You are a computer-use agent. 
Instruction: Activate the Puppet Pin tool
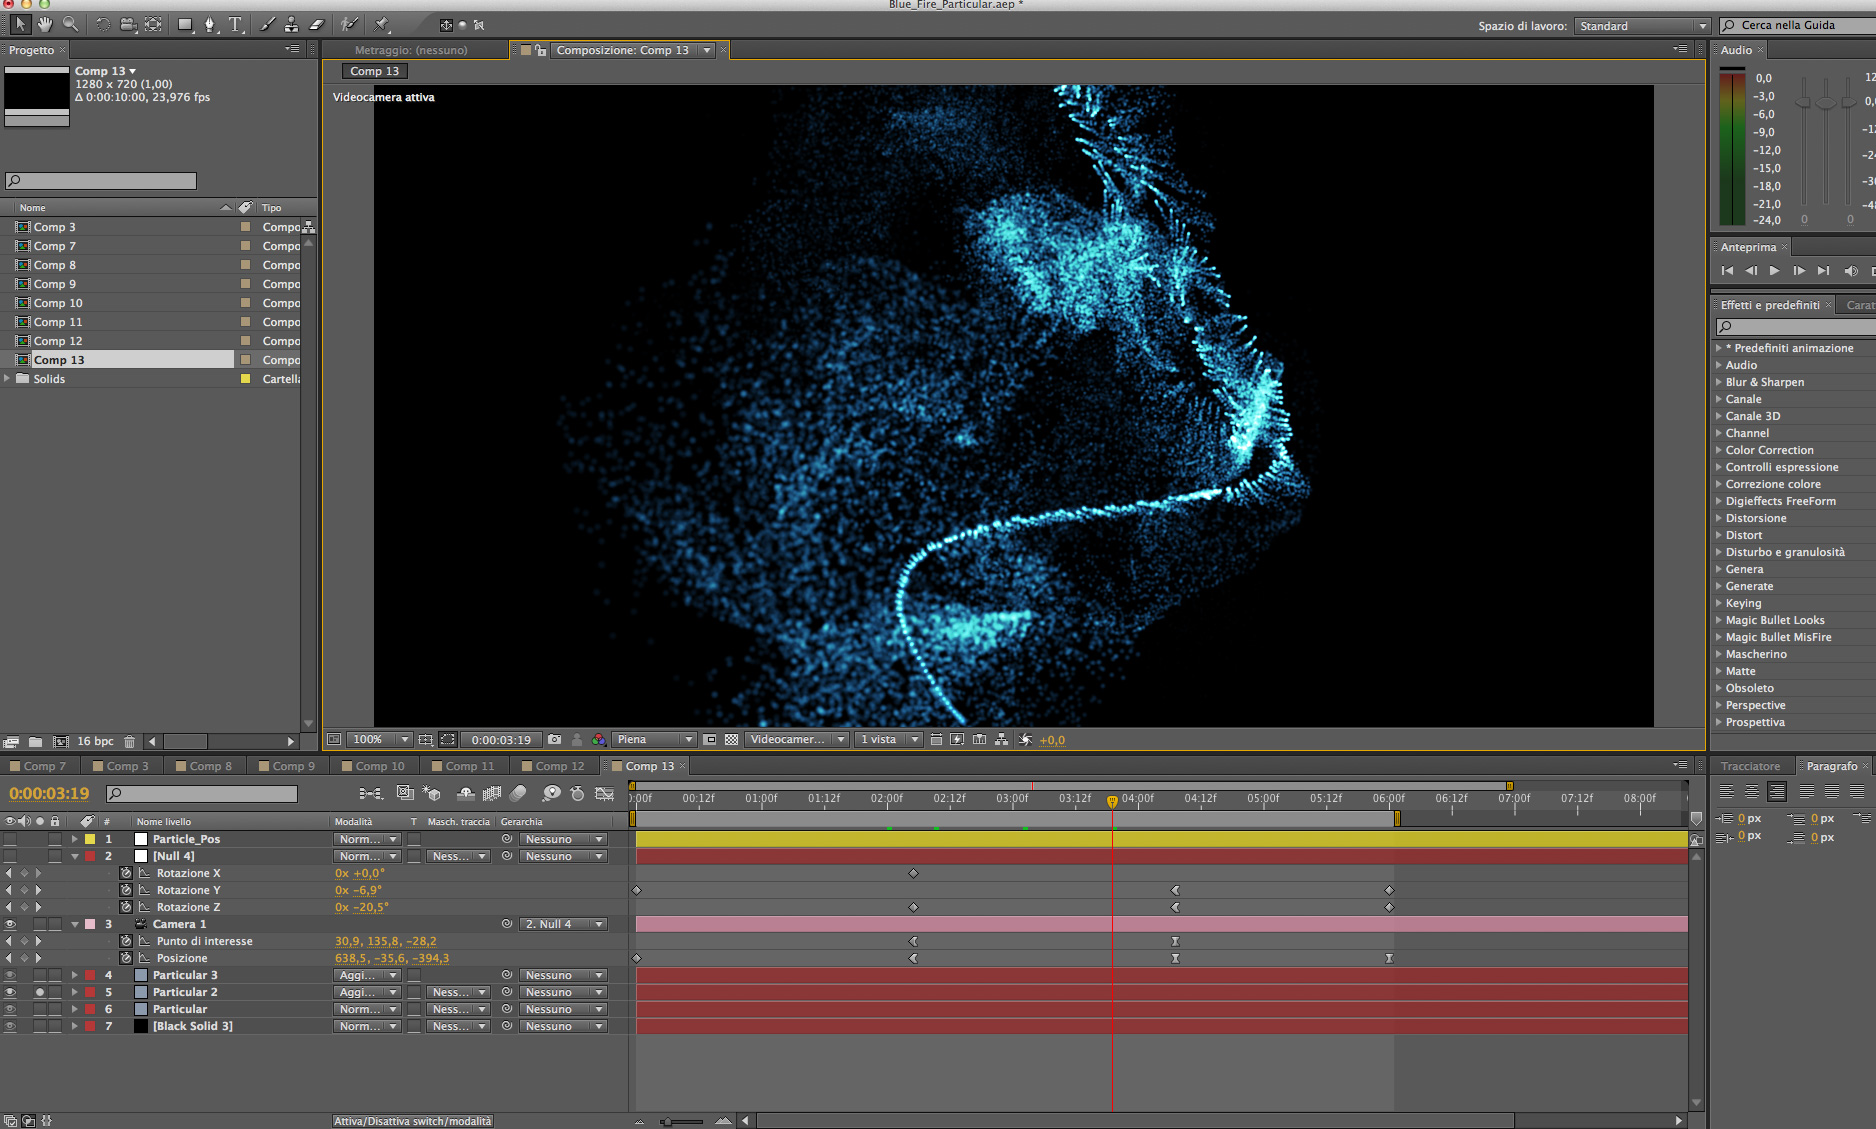tap(382, 24)
